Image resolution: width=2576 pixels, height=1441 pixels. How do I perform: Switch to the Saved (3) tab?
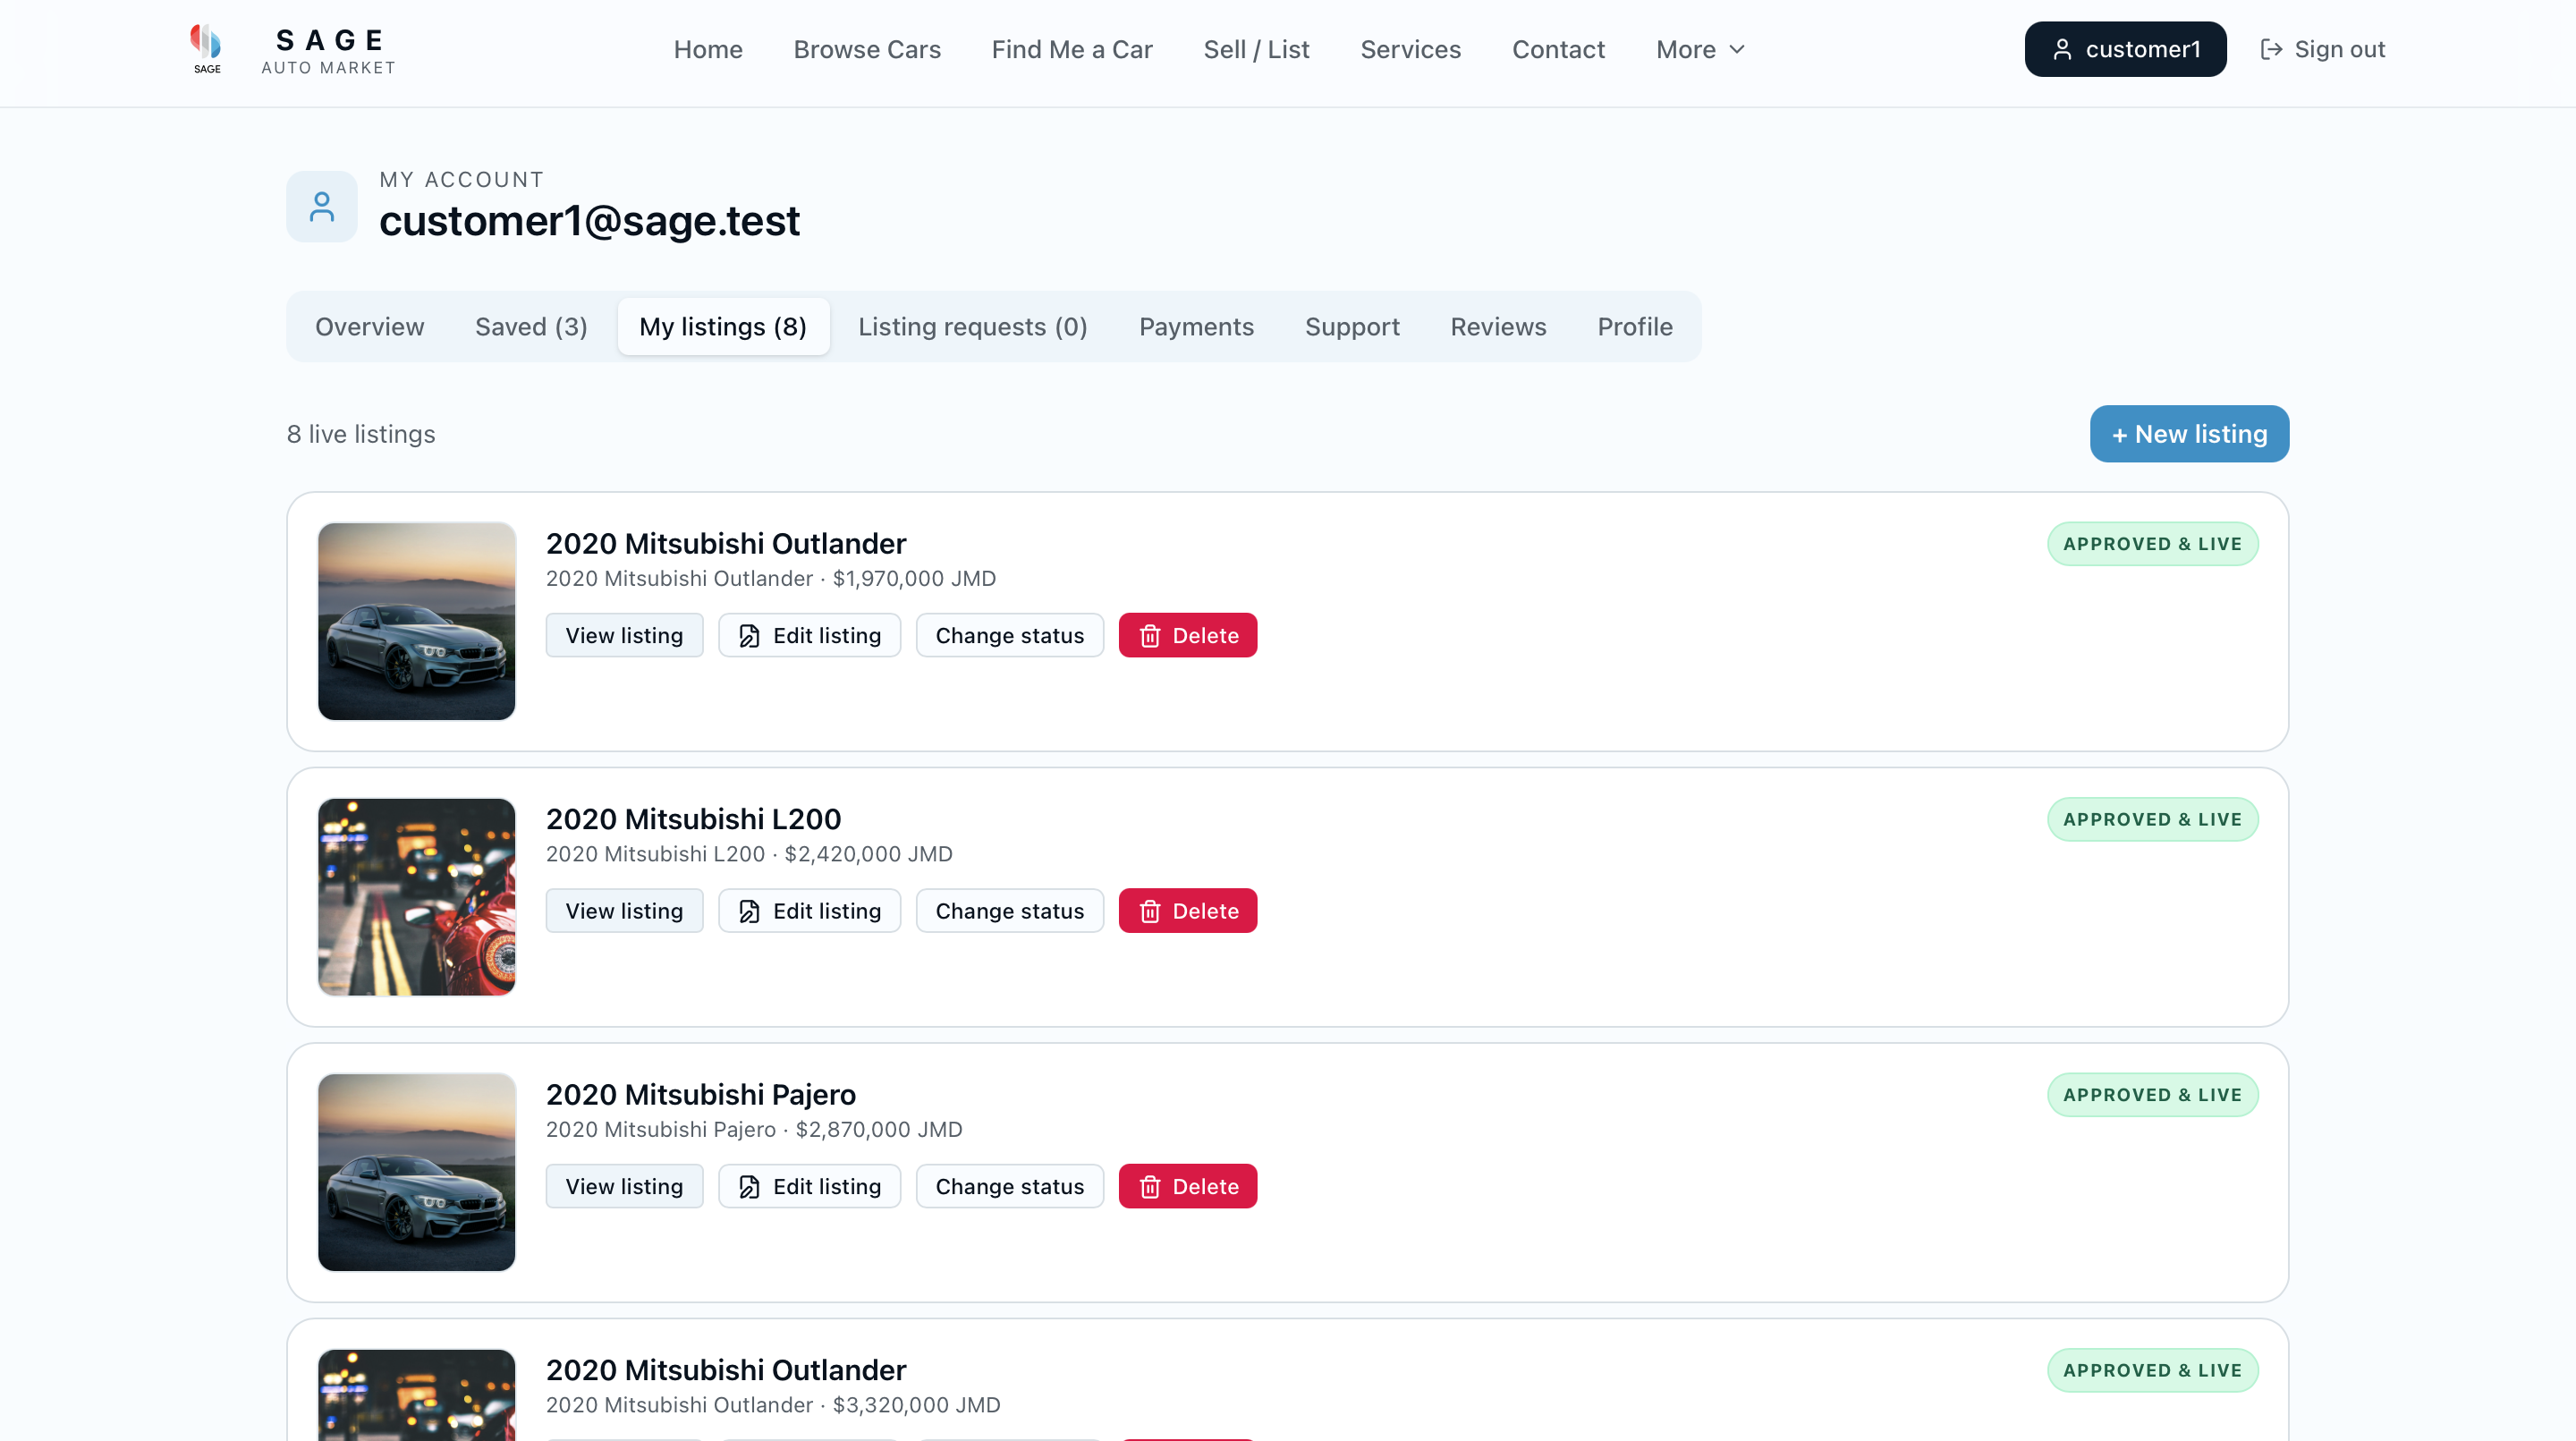[531, 327]
